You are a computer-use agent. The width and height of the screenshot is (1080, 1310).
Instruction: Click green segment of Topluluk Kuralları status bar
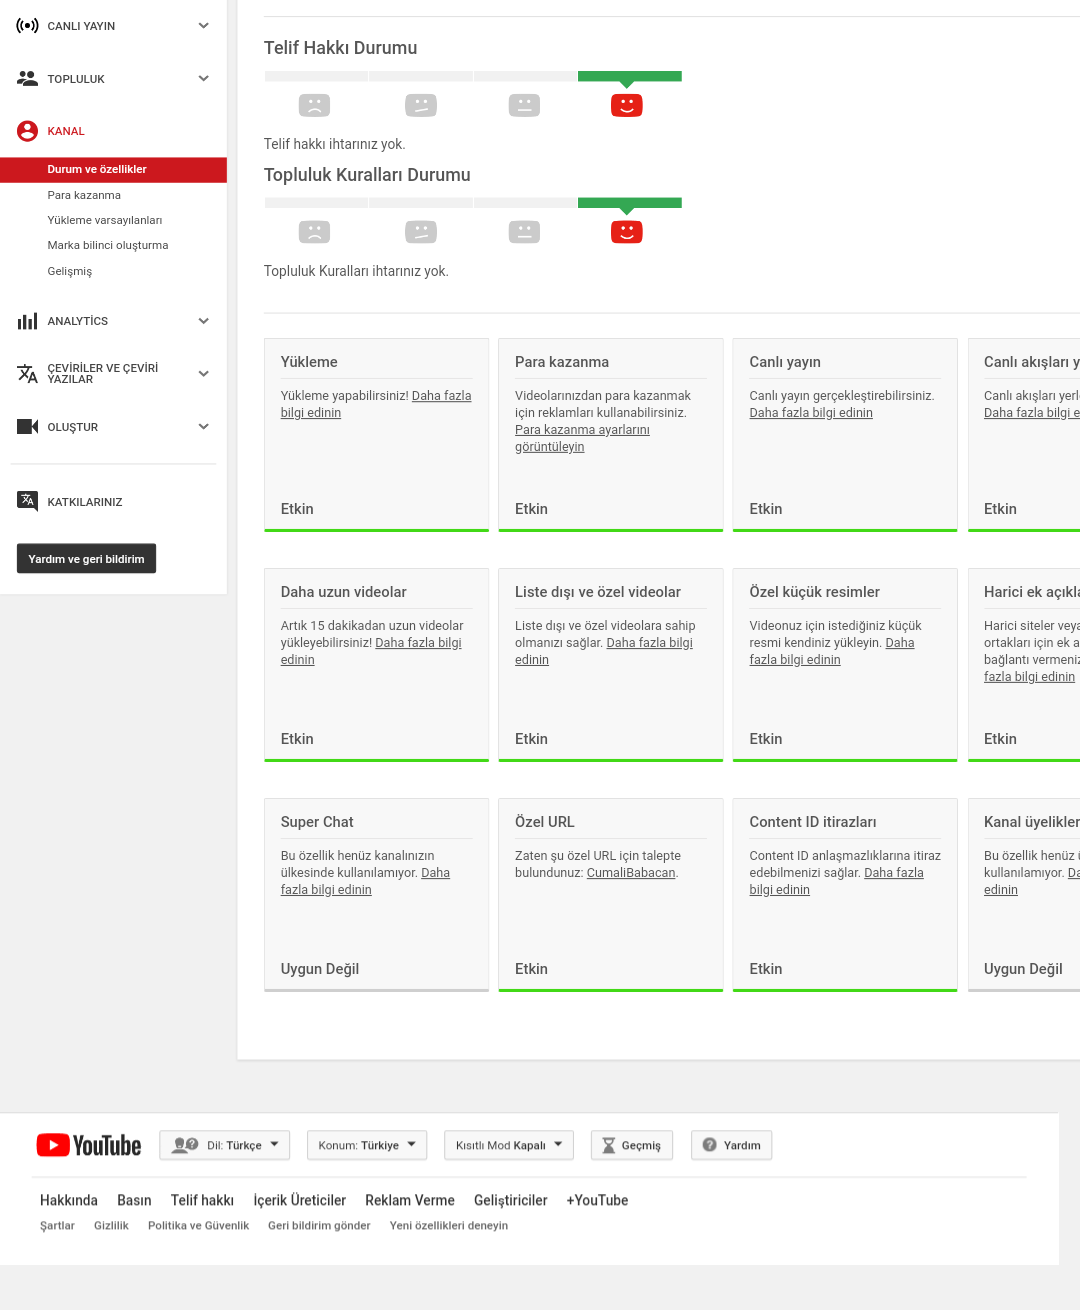click(x=630, y=203)
